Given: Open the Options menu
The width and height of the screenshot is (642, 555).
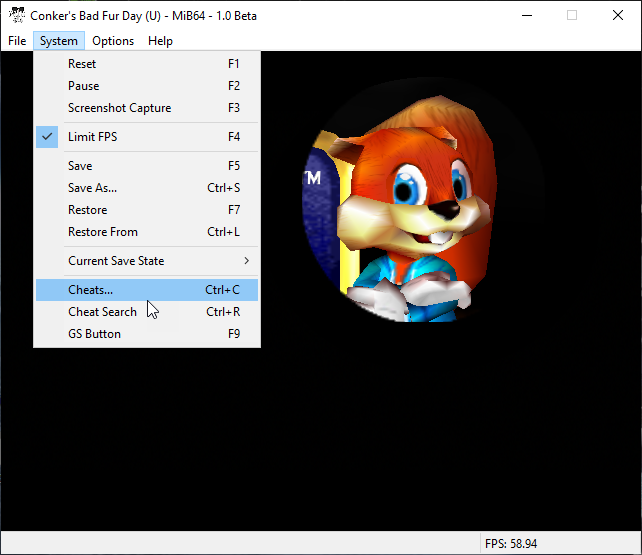Looking at the screenshot, I should (113, 41).
